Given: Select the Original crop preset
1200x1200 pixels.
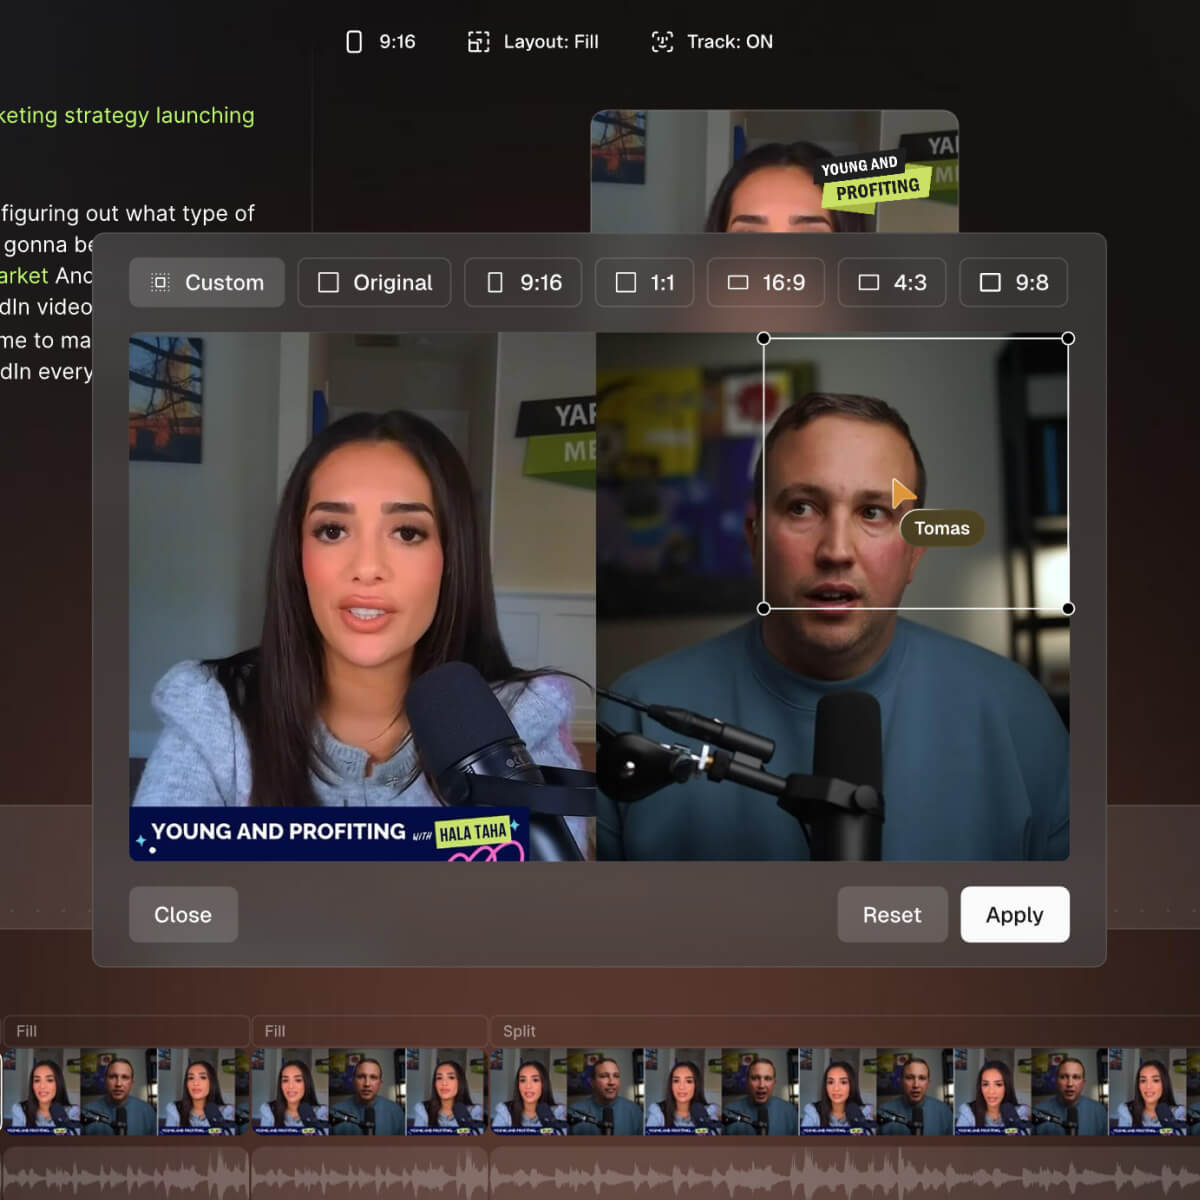Looking at the screenshot, I should tap(374, 283).
